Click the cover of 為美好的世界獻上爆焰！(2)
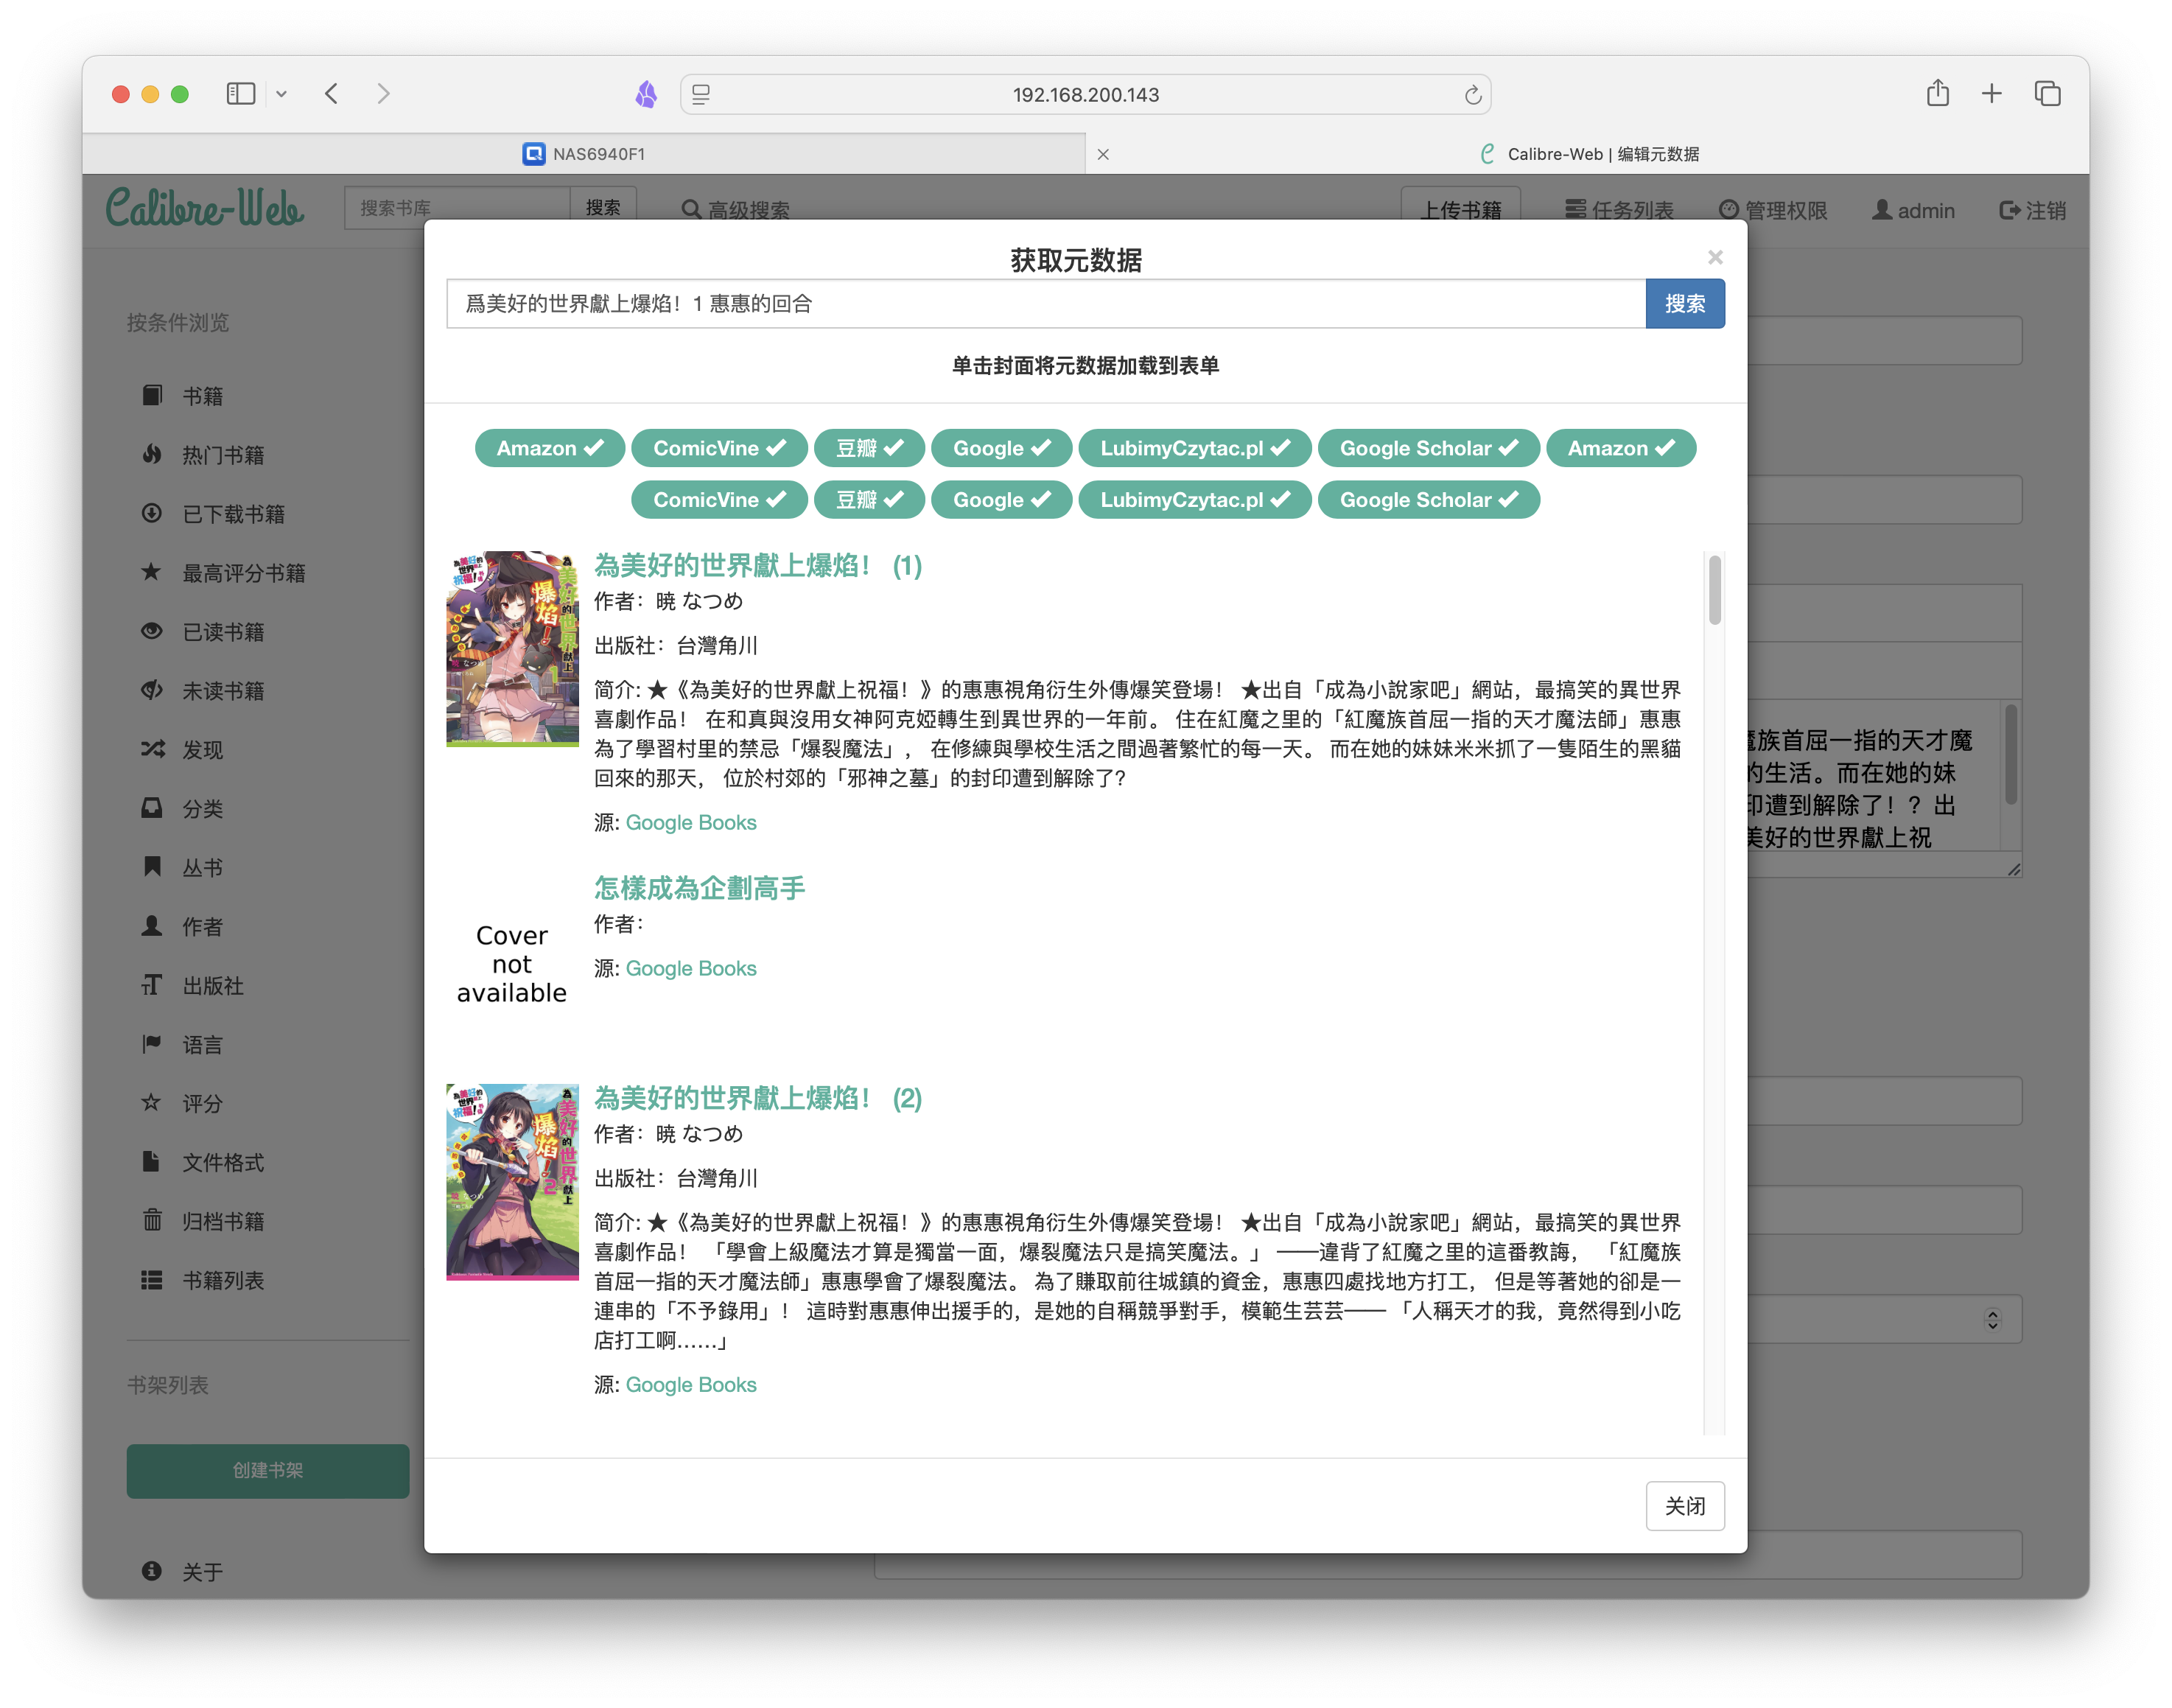 click(x=512, y=1182)
